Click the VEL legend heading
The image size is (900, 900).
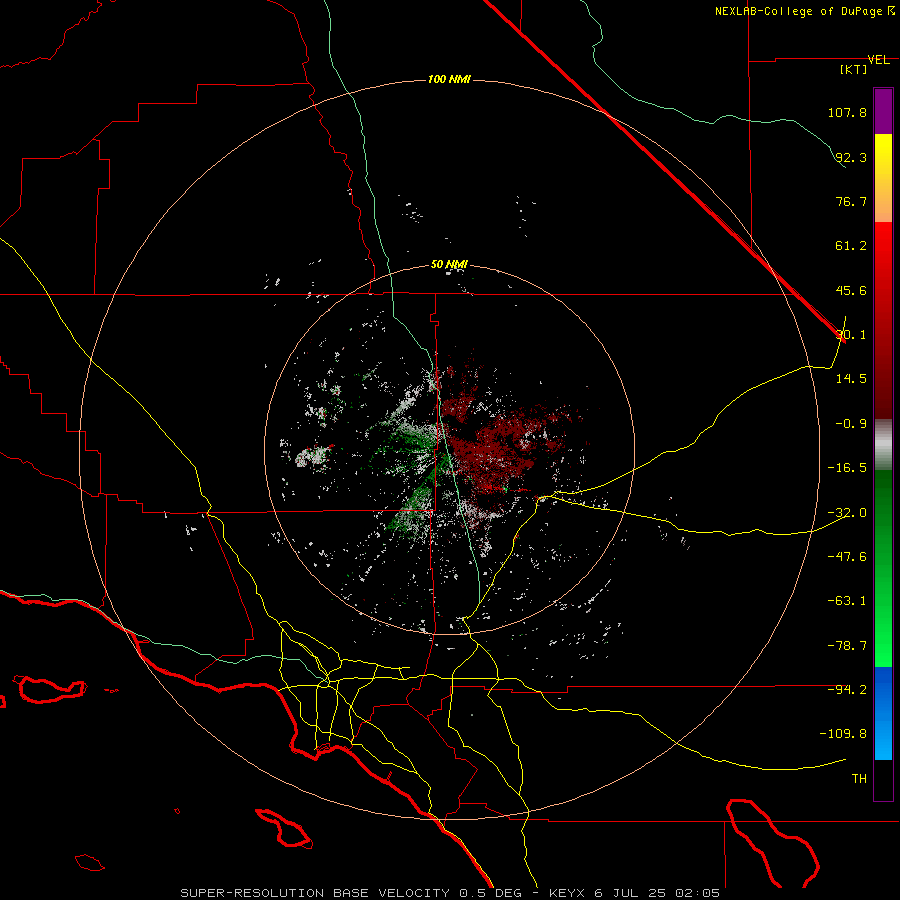coord(878,60)
